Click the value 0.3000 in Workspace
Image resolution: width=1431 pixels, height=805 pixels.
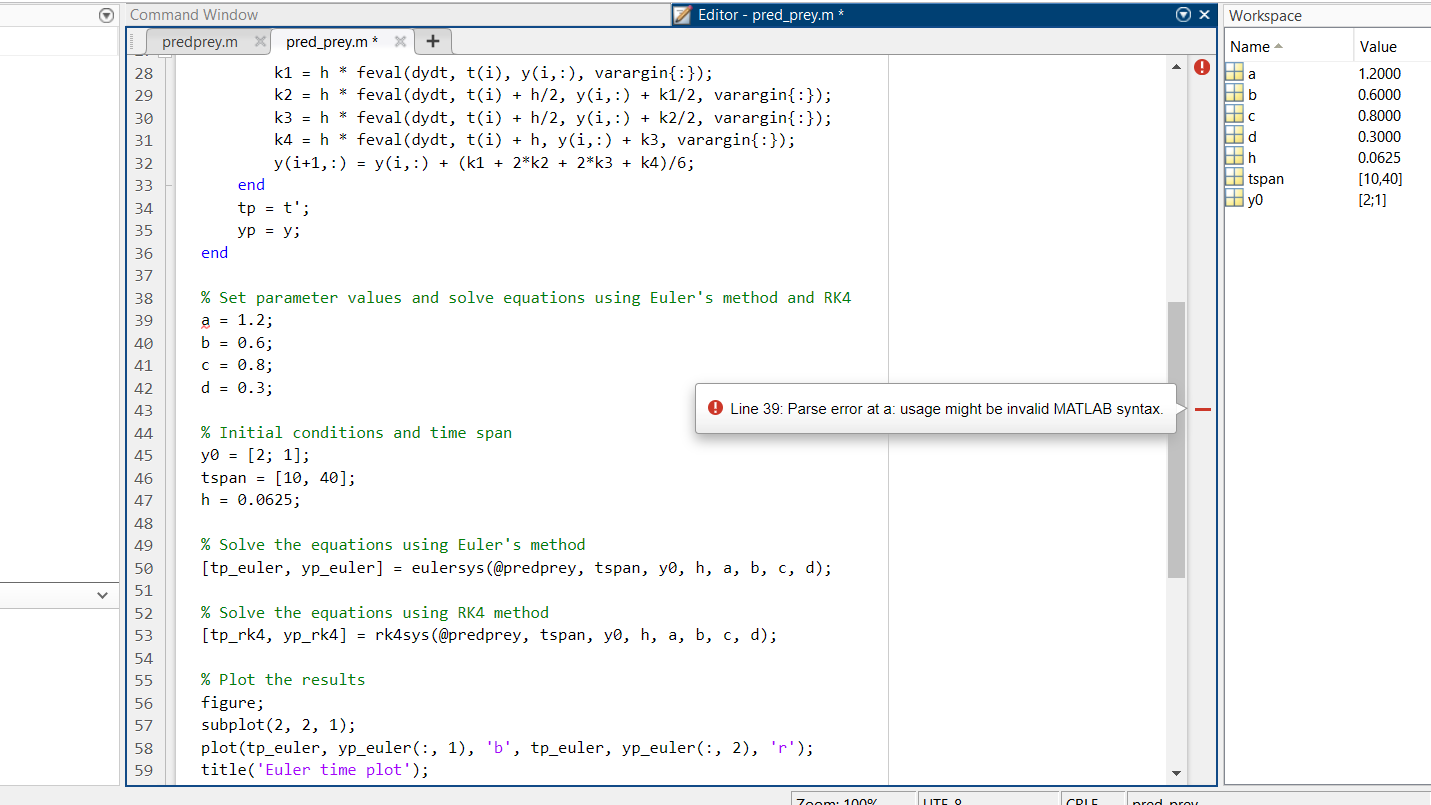tap(1380, 136)
